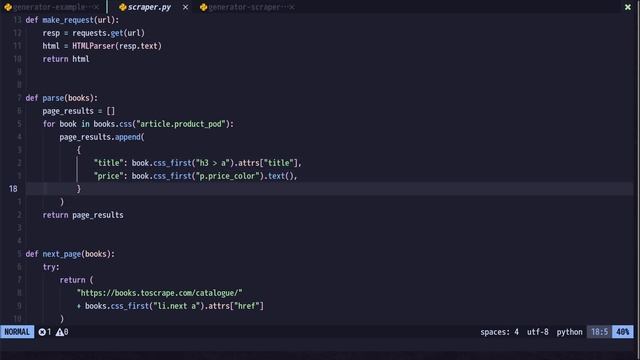Place cursor on 'def make_request(url):' line
This screenshot has width=640, height=360.
[72, 20]
